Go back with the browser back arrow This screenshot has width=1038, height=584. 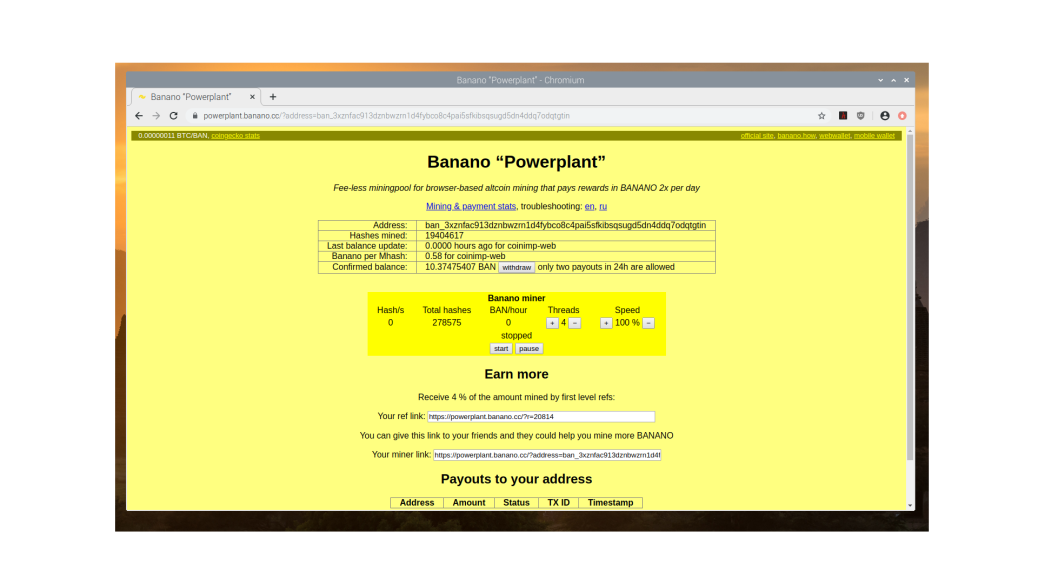[139, 116]
